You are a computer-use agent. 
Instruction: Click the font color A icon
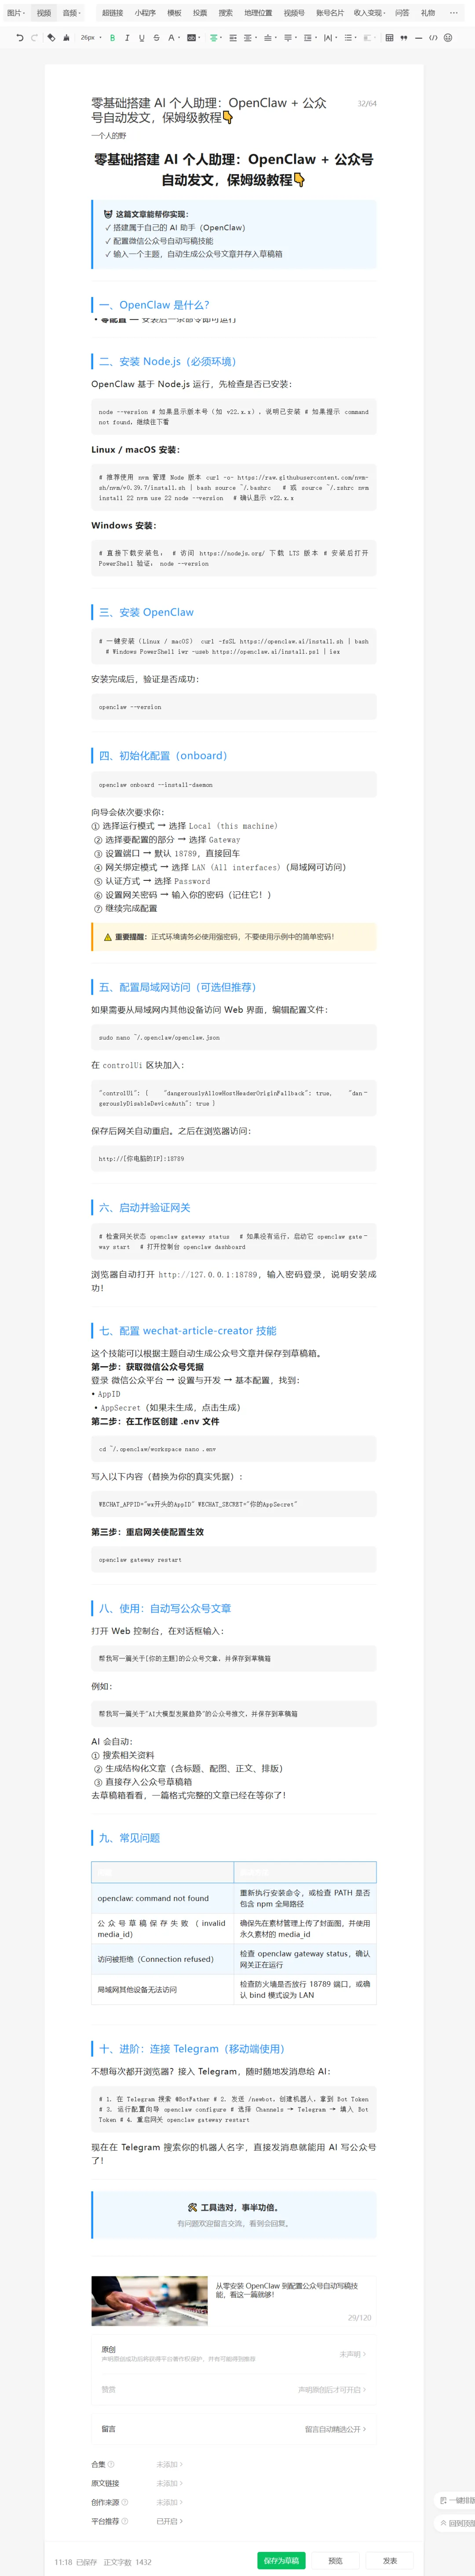point(171,38)
